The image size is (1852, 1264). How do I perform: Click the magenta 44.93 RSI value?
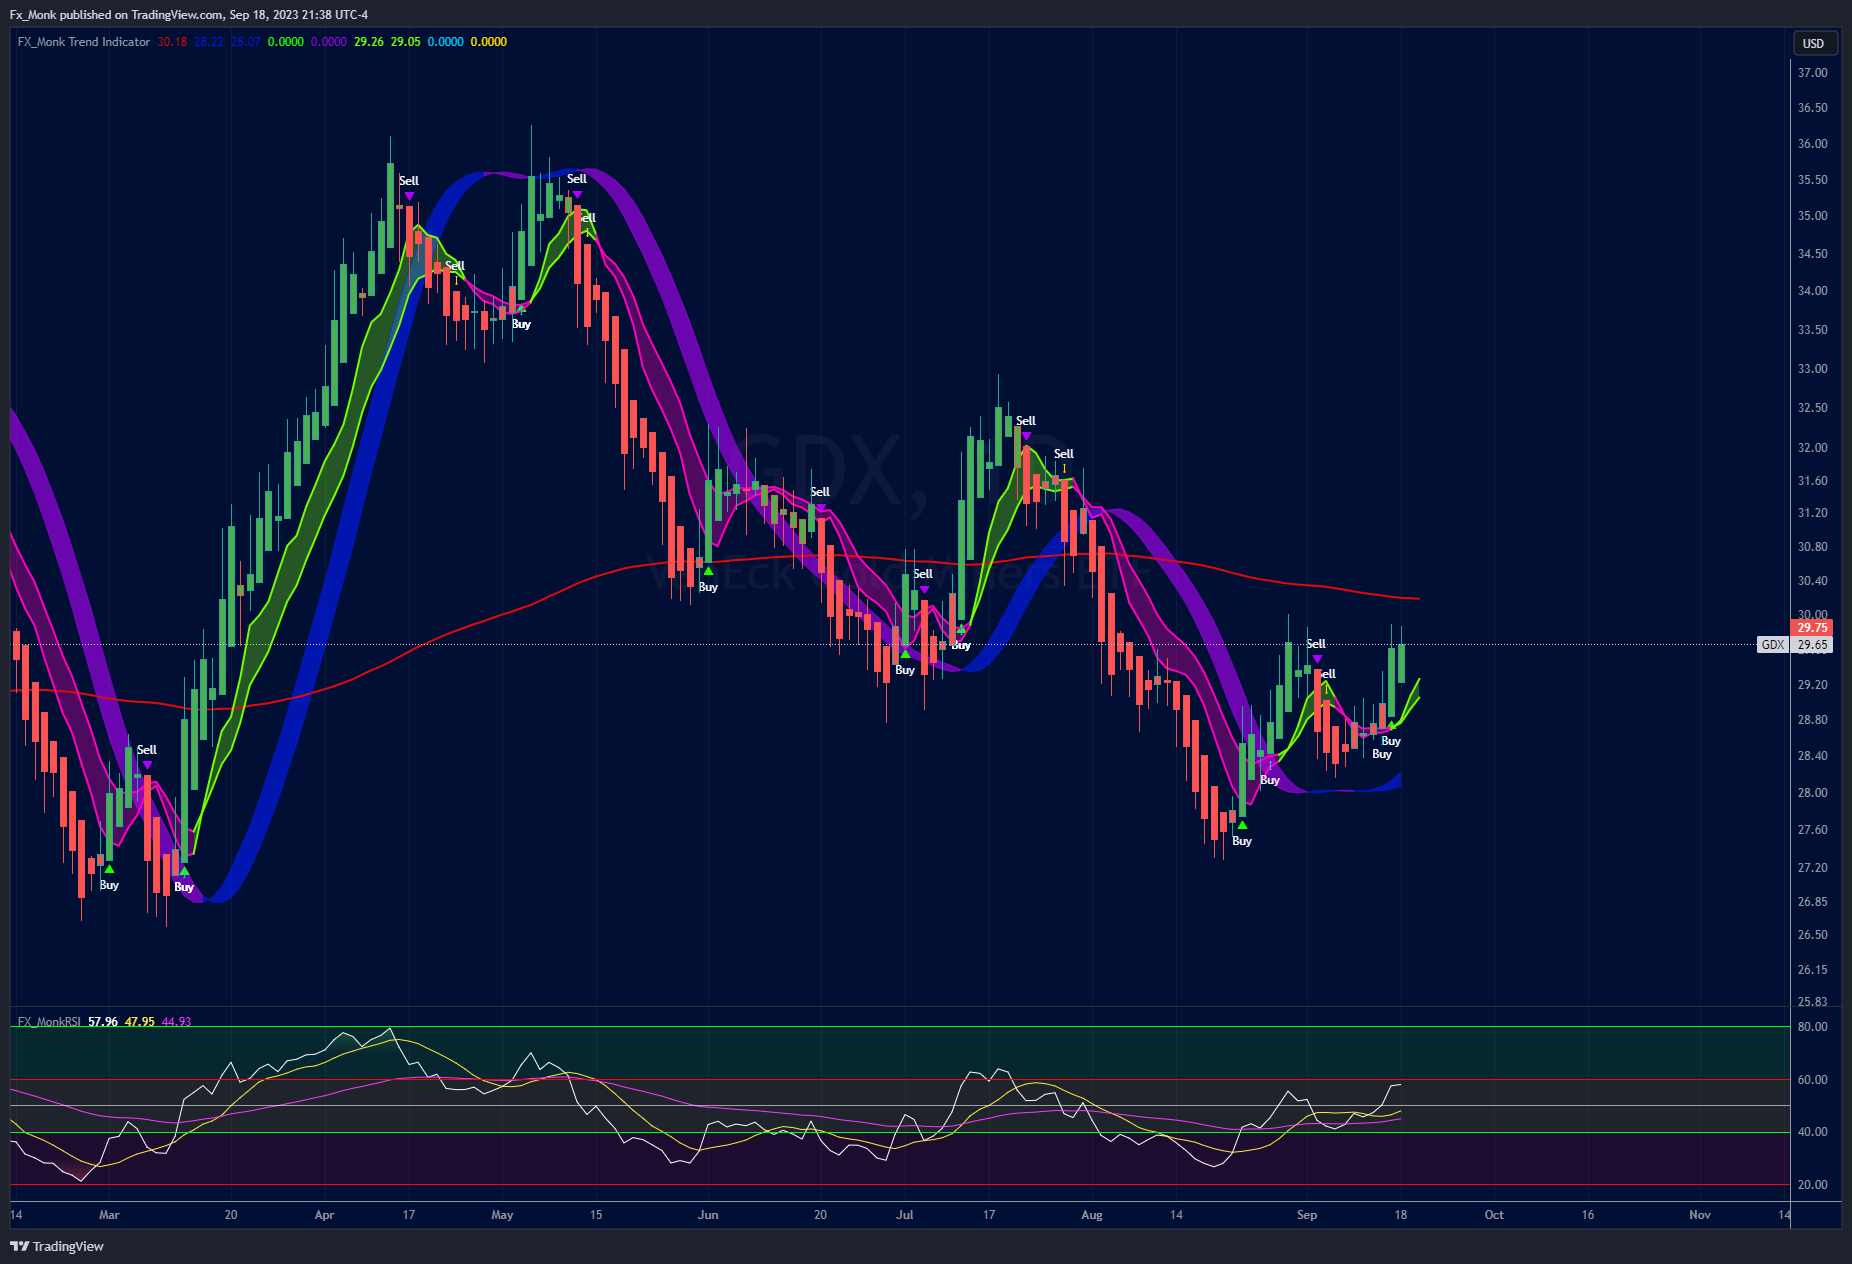point(177,1022)
